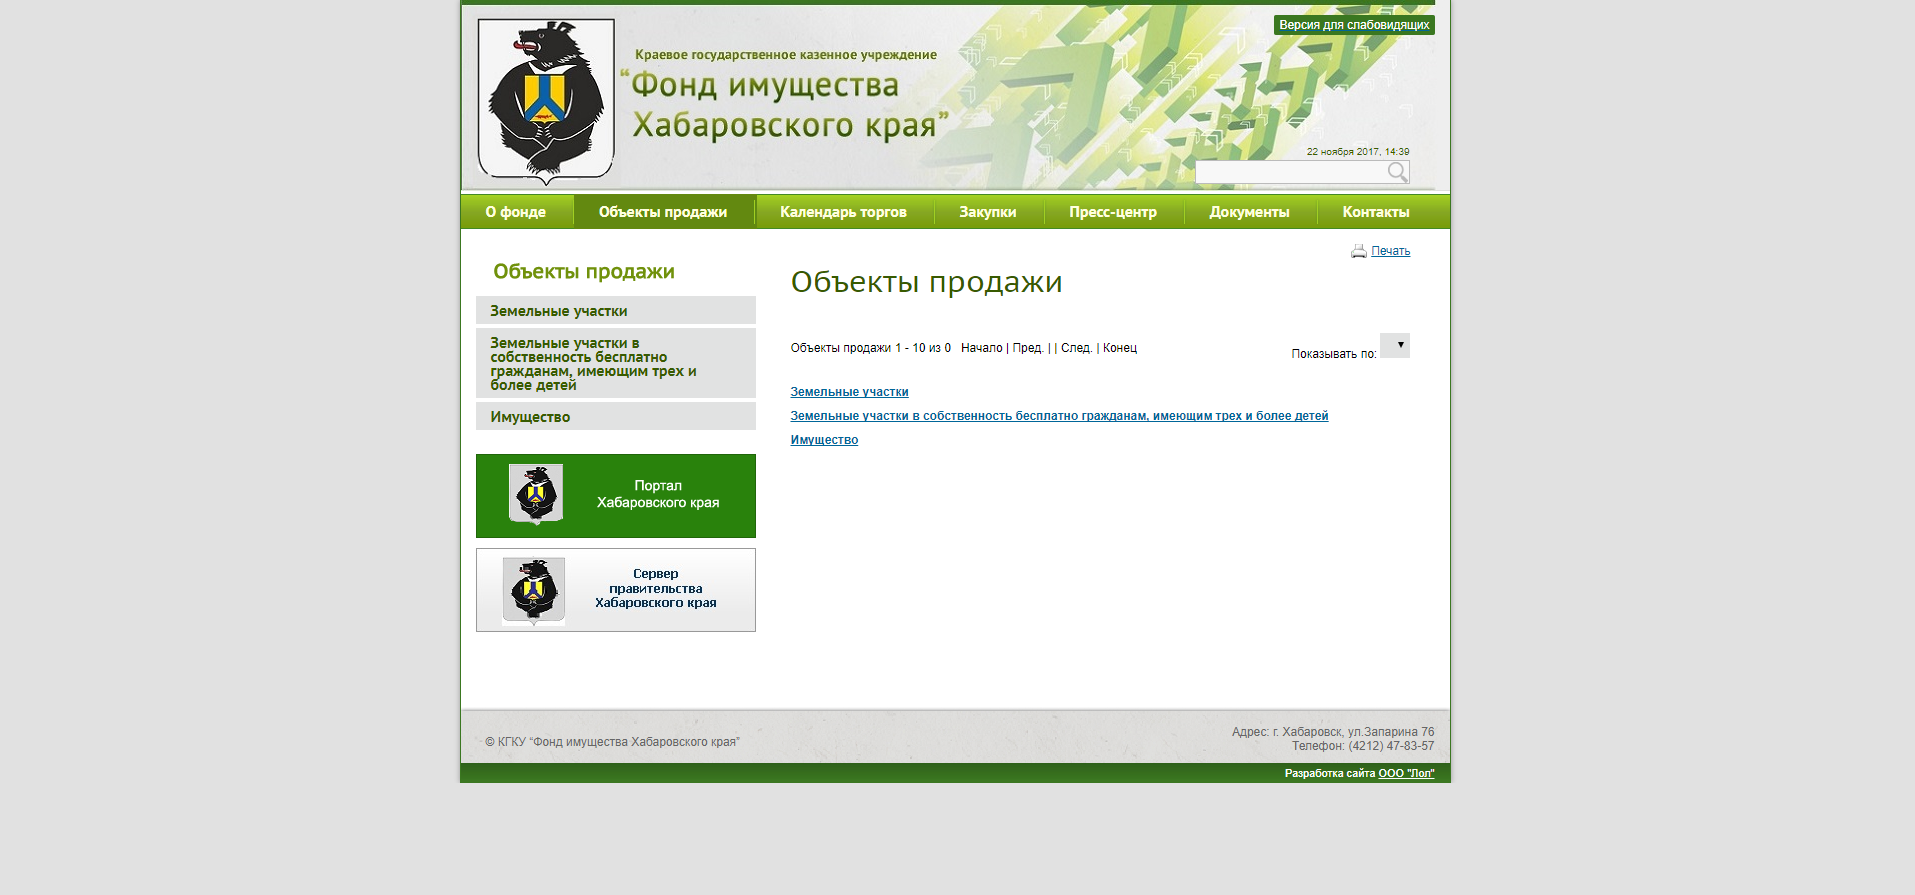
Task: Click the printer icon next to Печать
Action: coord(1358,251)
